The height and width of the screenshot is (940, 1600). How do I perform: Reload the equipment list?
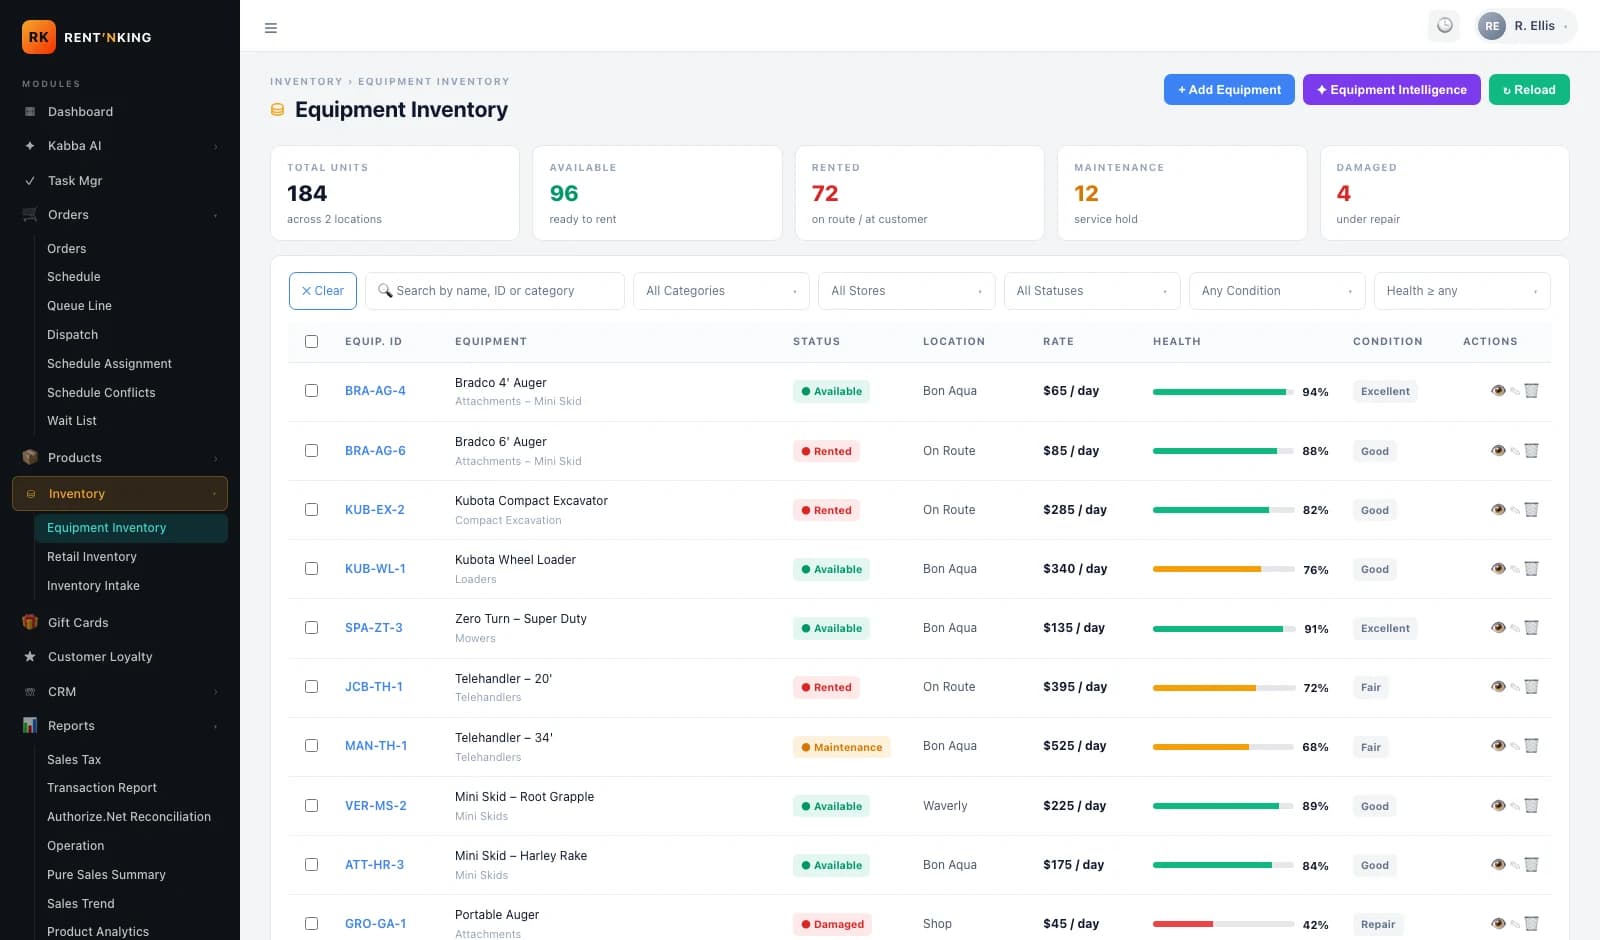click(x=1529, y=90)
